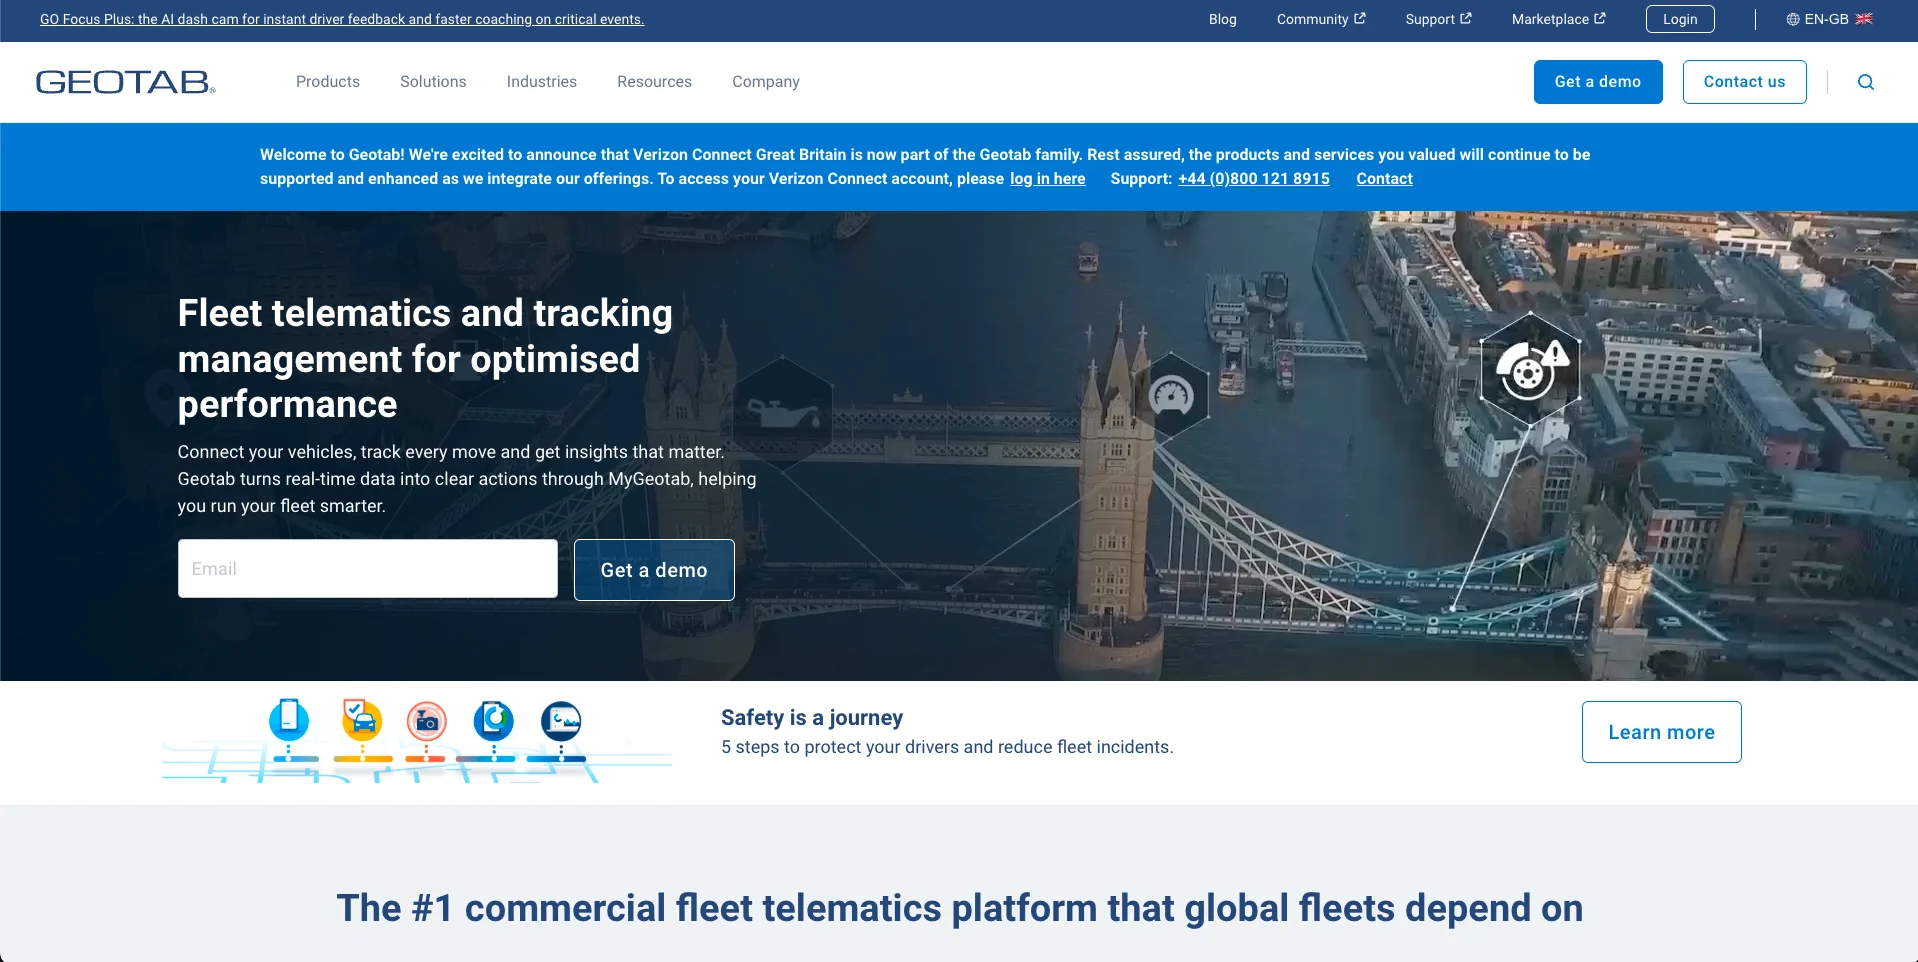This screenshot has width=1918, height=962.
Task: Open the Industries menu
Action: tap(542, 82)
